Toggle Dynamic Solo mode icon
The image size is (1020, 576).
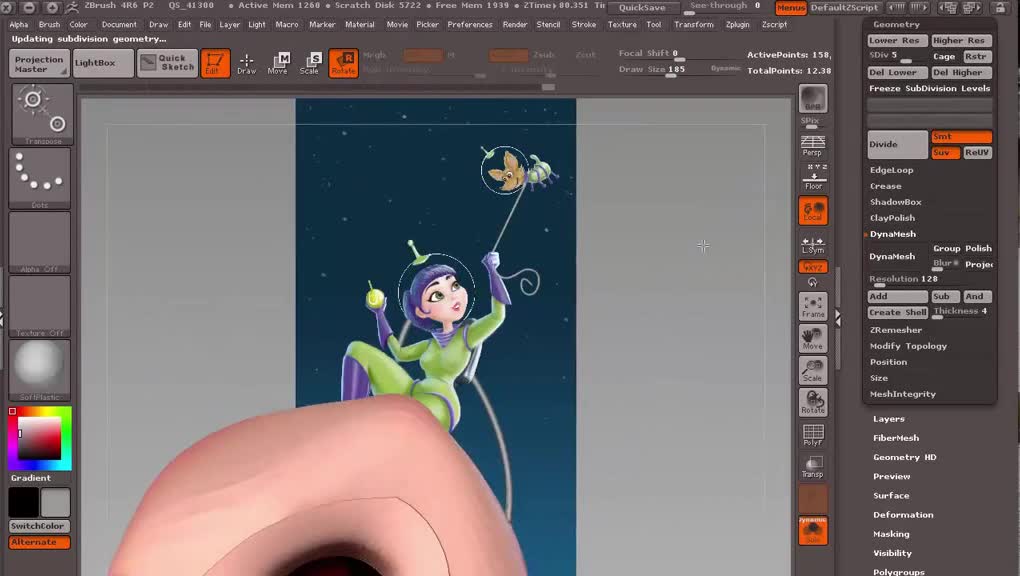pos(812,530)
